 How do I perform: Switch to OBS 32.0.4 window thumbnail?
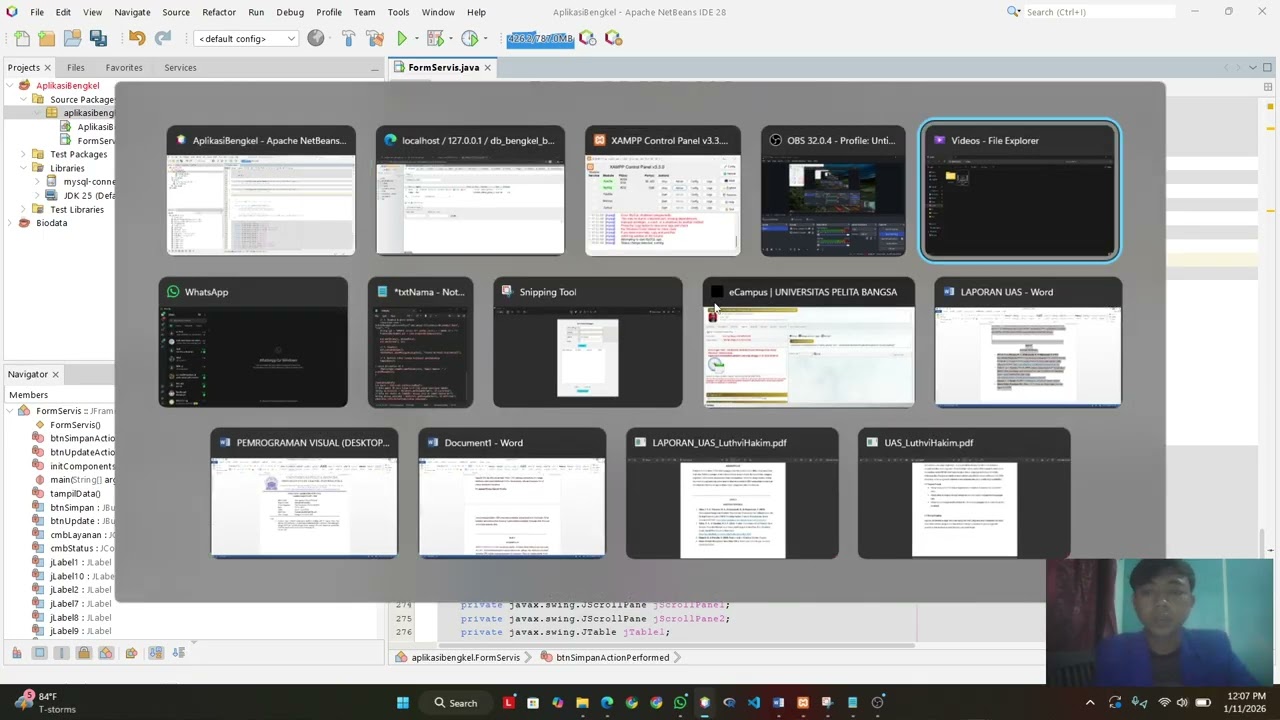[832, 190]
